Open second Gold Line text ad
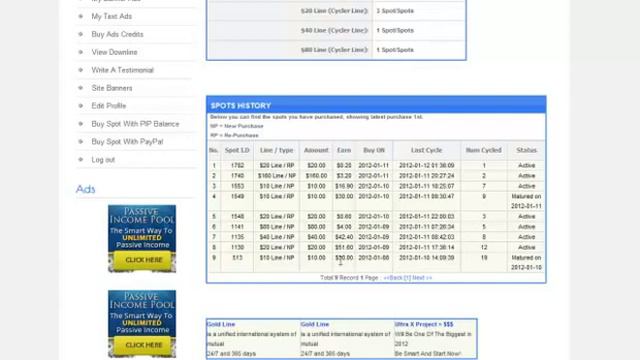This screenshot has width=640, height=360. click(315, 324)
